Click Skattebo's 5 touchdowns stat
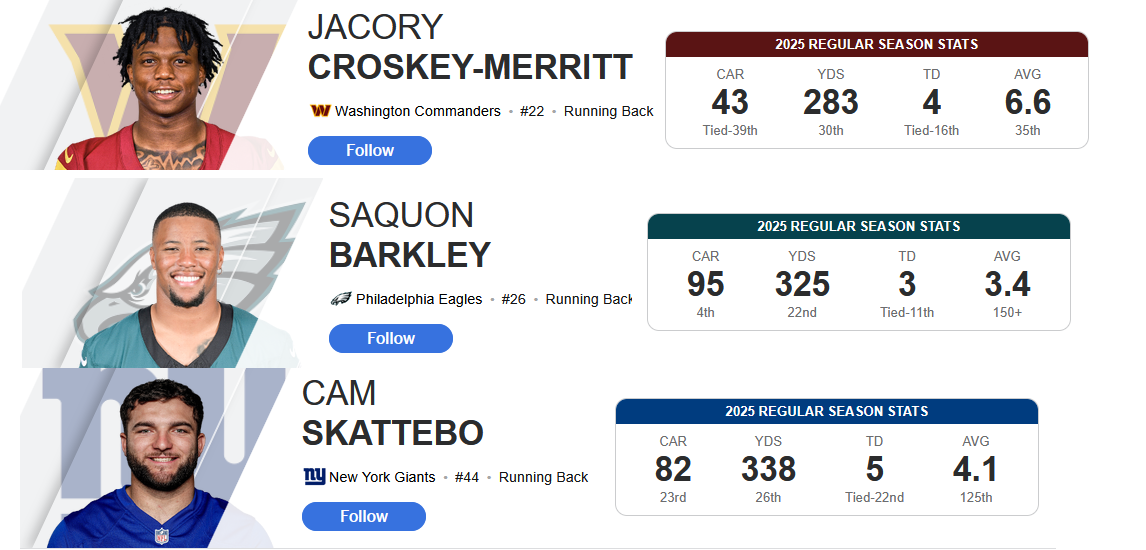 click(x=874, y=469)
